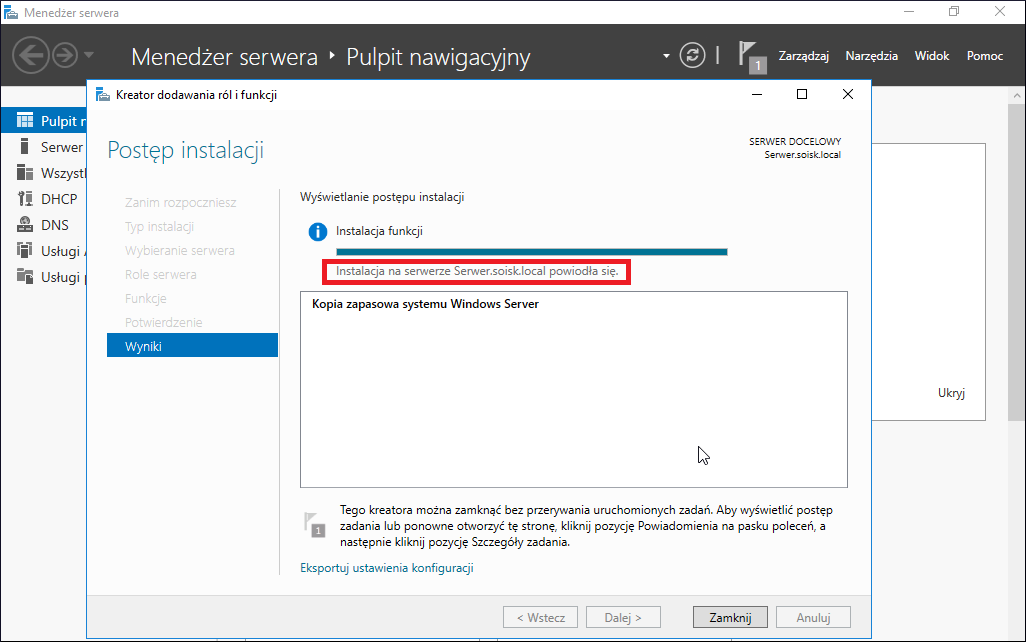The height and width of the screenshot is (642, 1026).
Task: Click the Wszystkie serwery icon in the sidebar
Action: click(x=25, y=173)
